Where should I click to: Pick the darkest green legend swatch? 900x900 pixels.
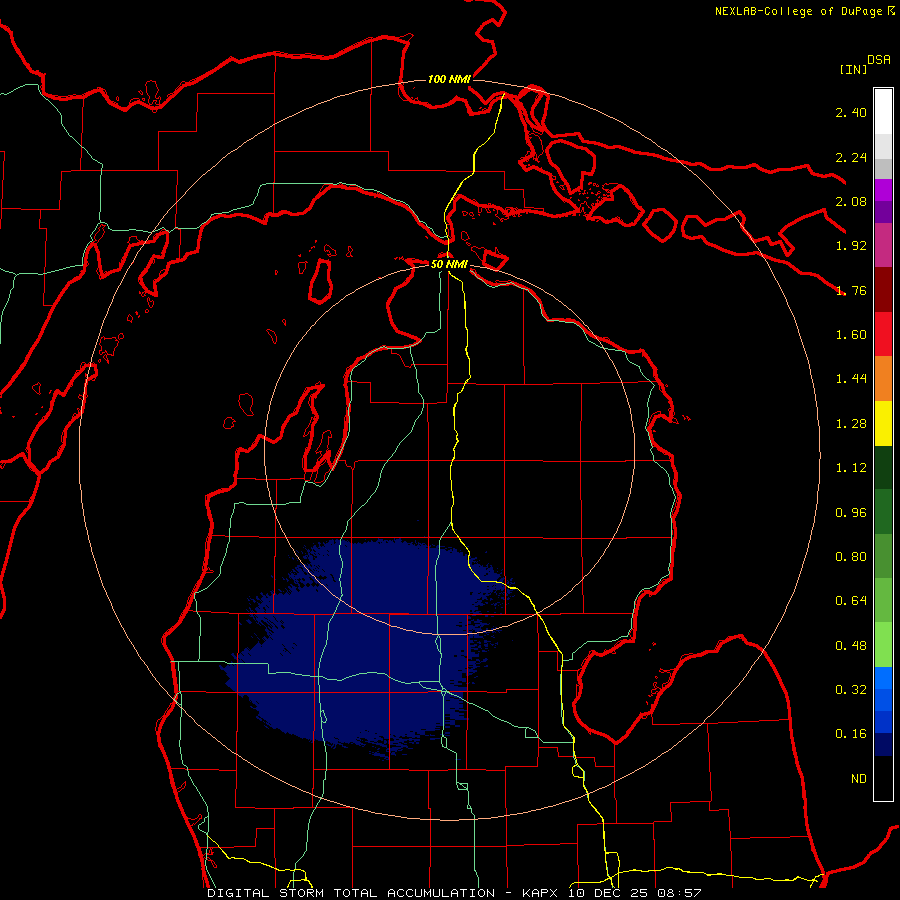point(883,468)
